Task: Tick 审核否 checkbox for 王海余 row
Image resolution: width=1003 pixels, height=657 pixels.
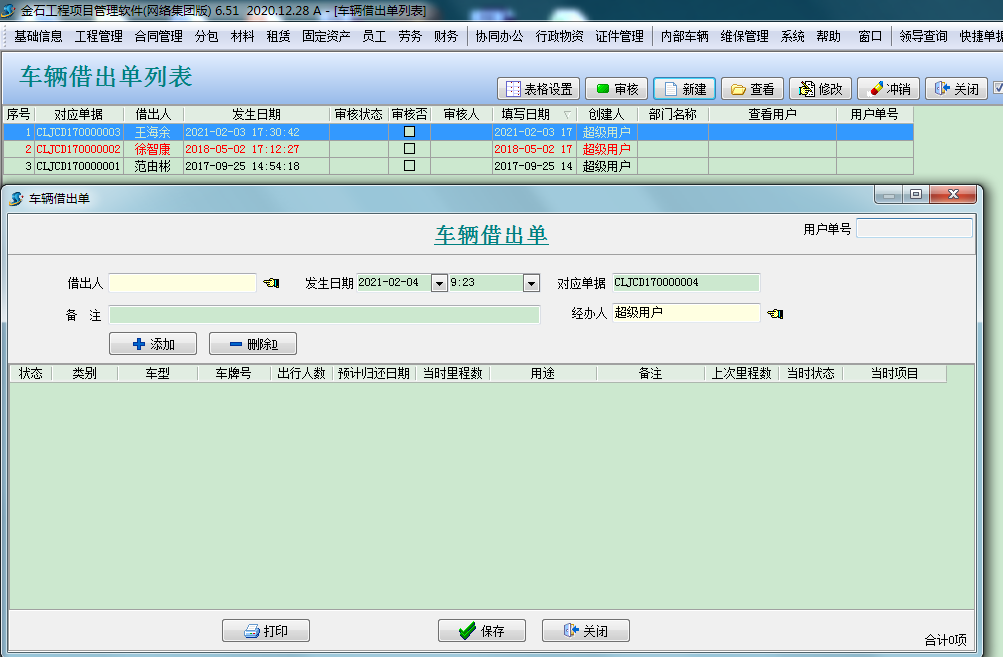Action: pos(409,132)
